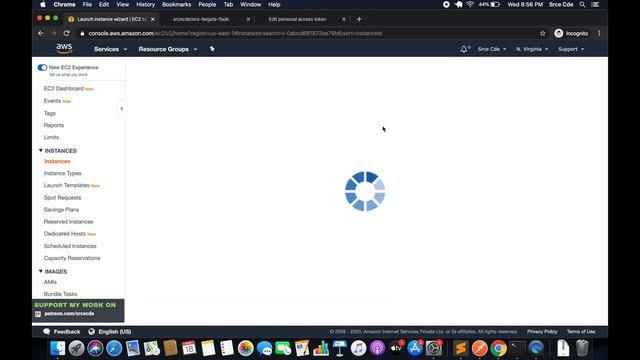The height and width of the screenshot is (360, 640).
Task: Open the Music app from the dock
Action: tap(358, 348)
